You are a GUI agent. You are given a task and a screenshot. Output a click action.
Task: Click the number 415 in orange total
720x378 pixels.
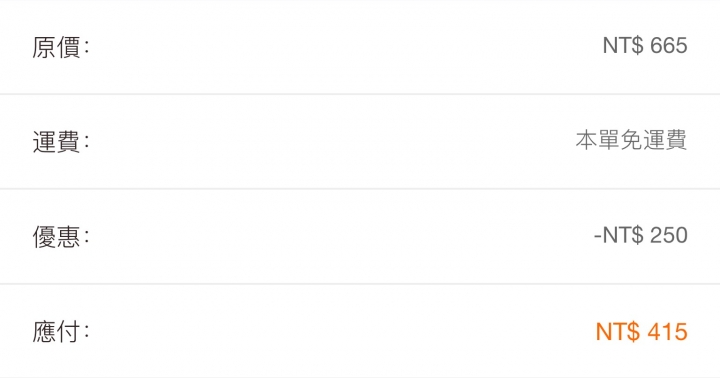668,332
